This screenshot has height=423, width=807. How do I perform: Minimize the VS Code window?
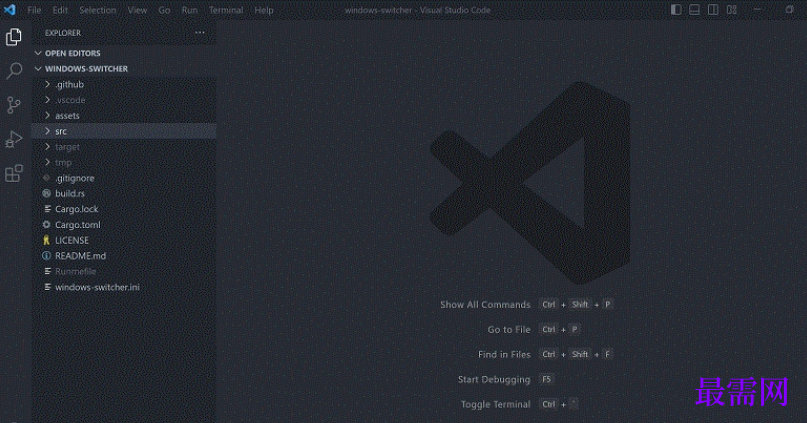pyautogui.click(x=757, y=10)
